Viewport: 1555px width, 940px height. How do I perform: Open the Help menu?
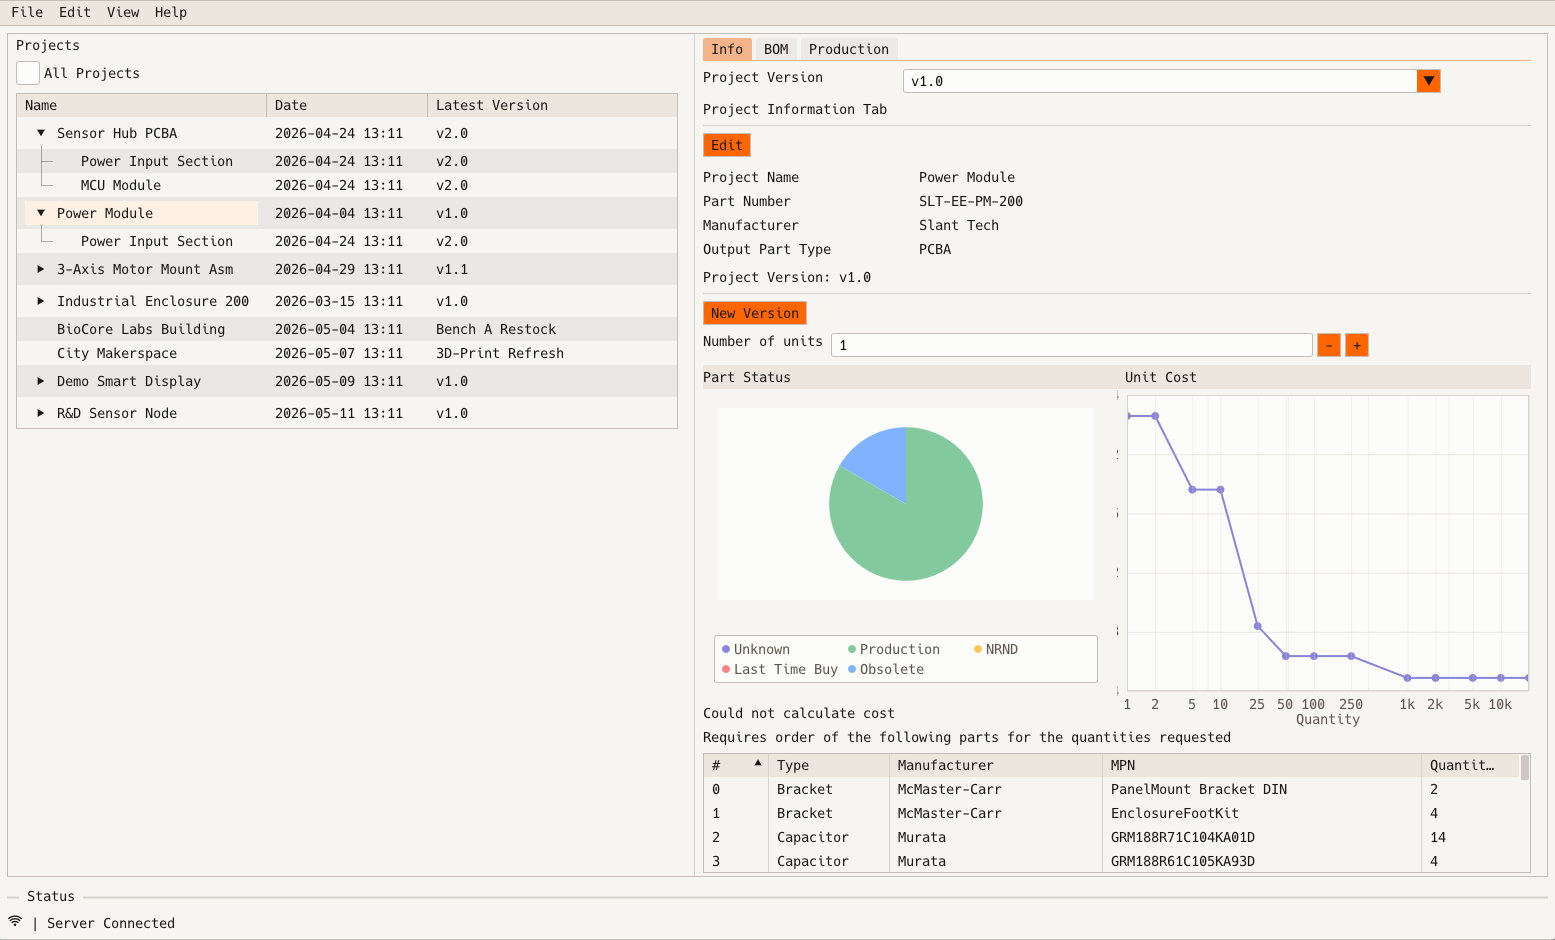click(x=171, y=12)
